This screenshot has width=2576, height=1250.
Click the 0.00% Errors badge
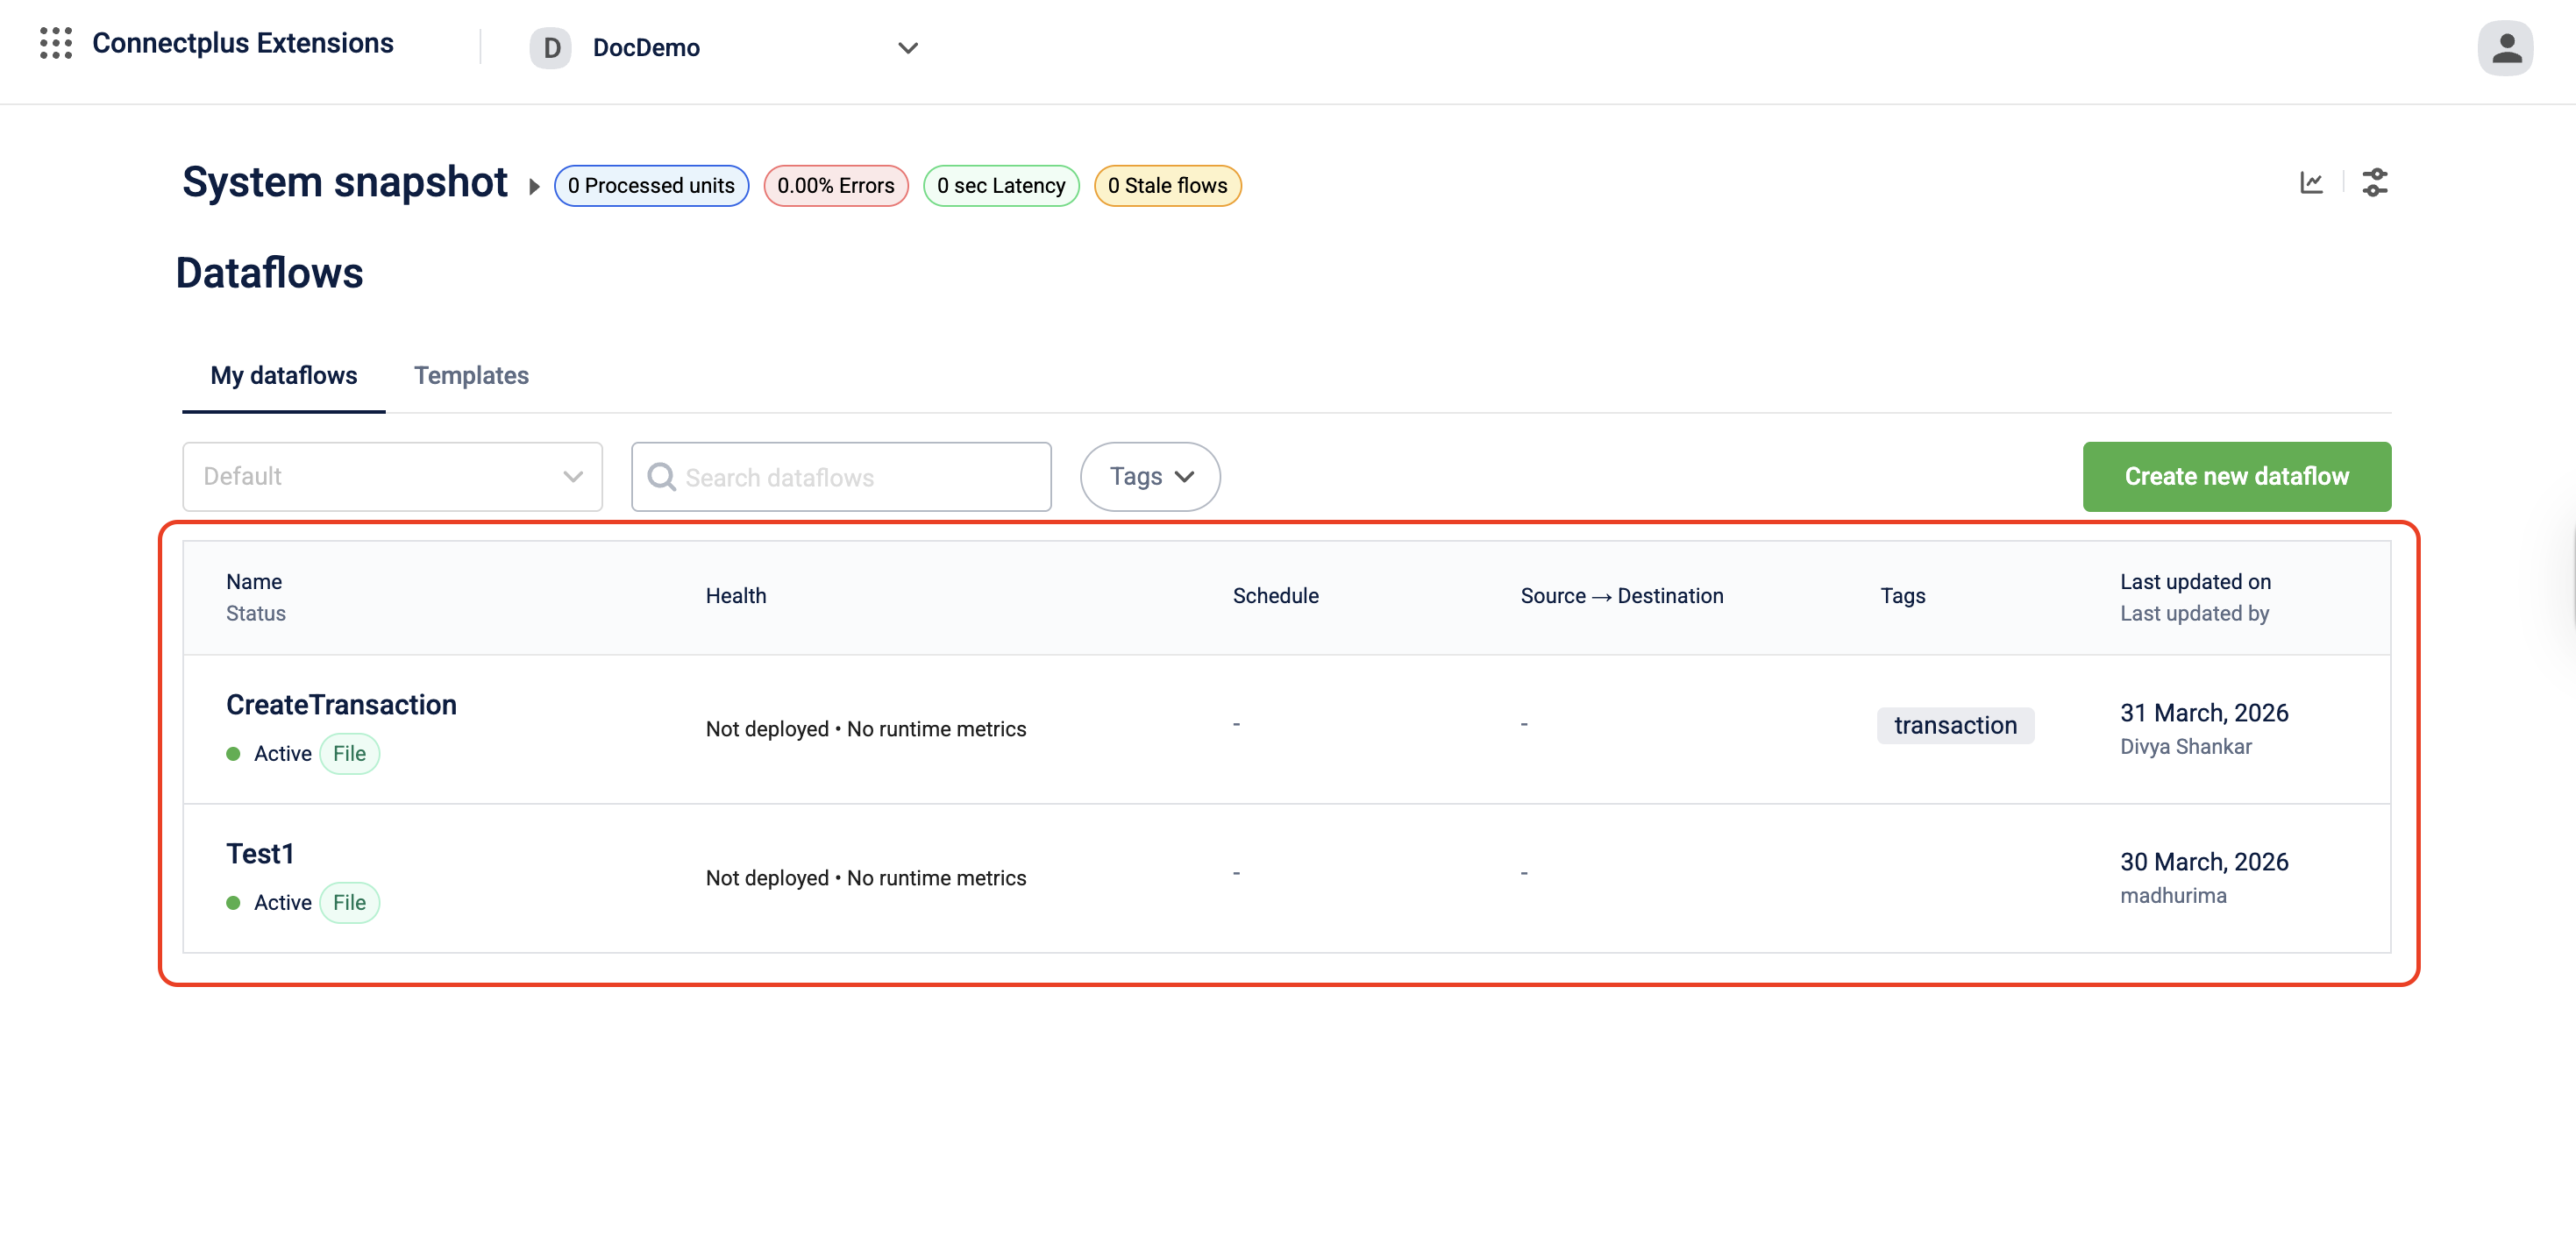[x=835, y=186]
